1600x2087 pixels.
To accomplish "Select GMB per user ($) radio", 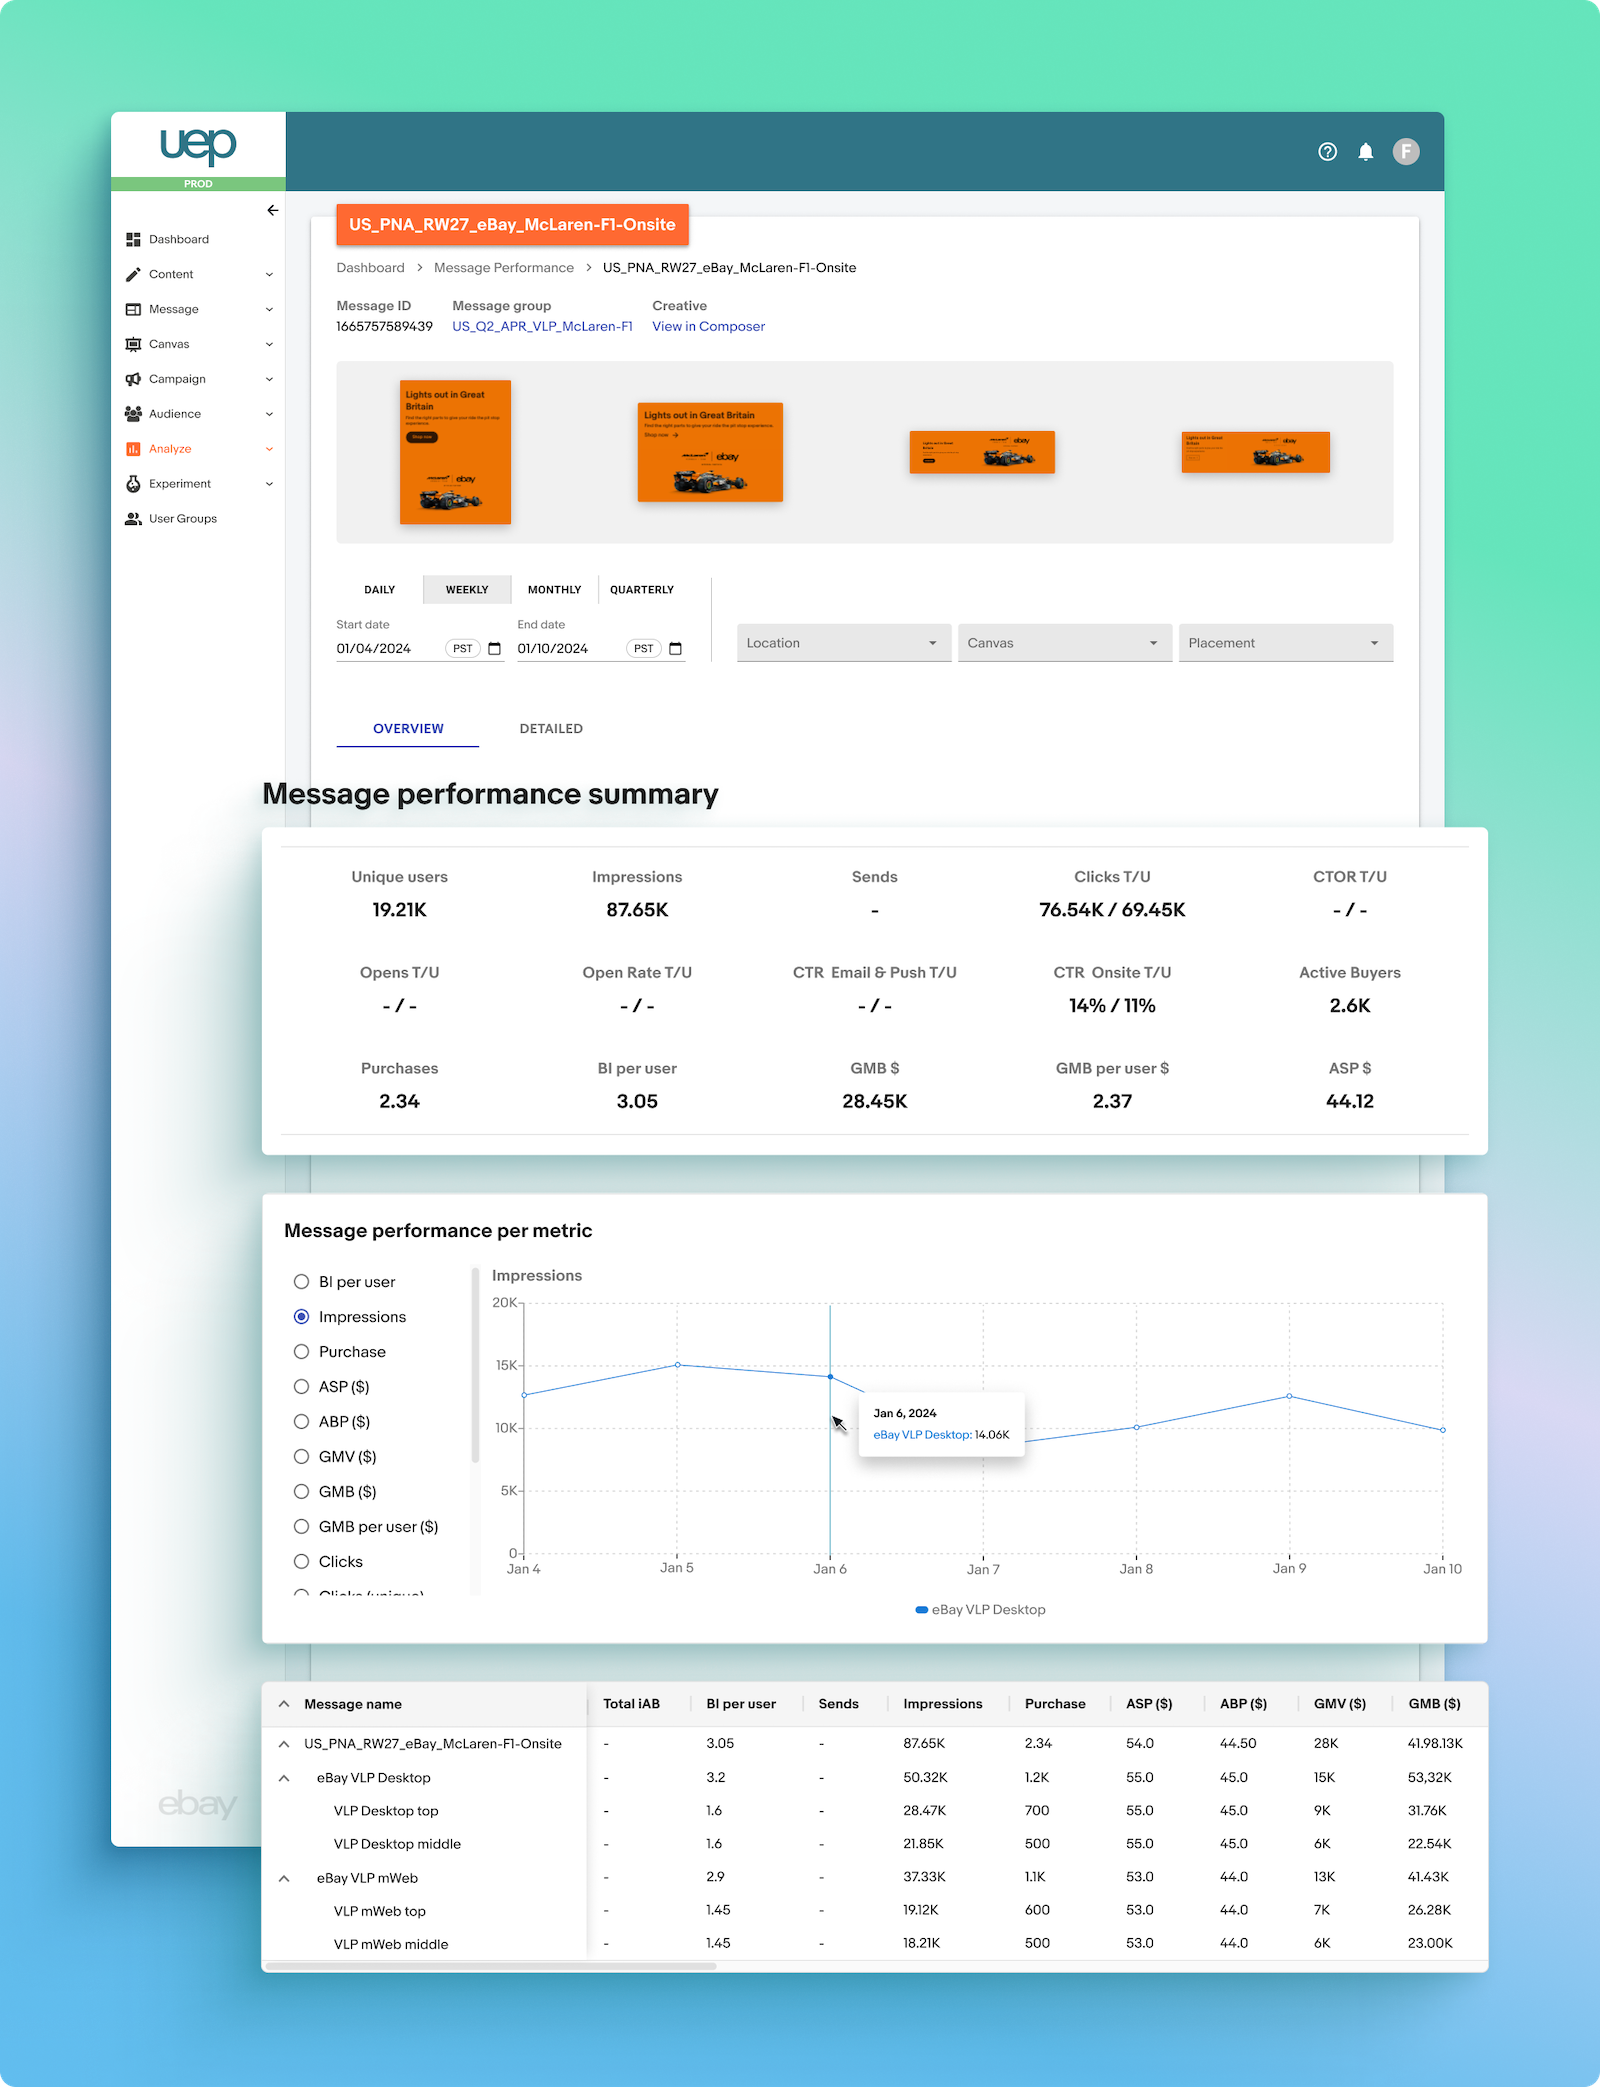I will coord(301,1527).
